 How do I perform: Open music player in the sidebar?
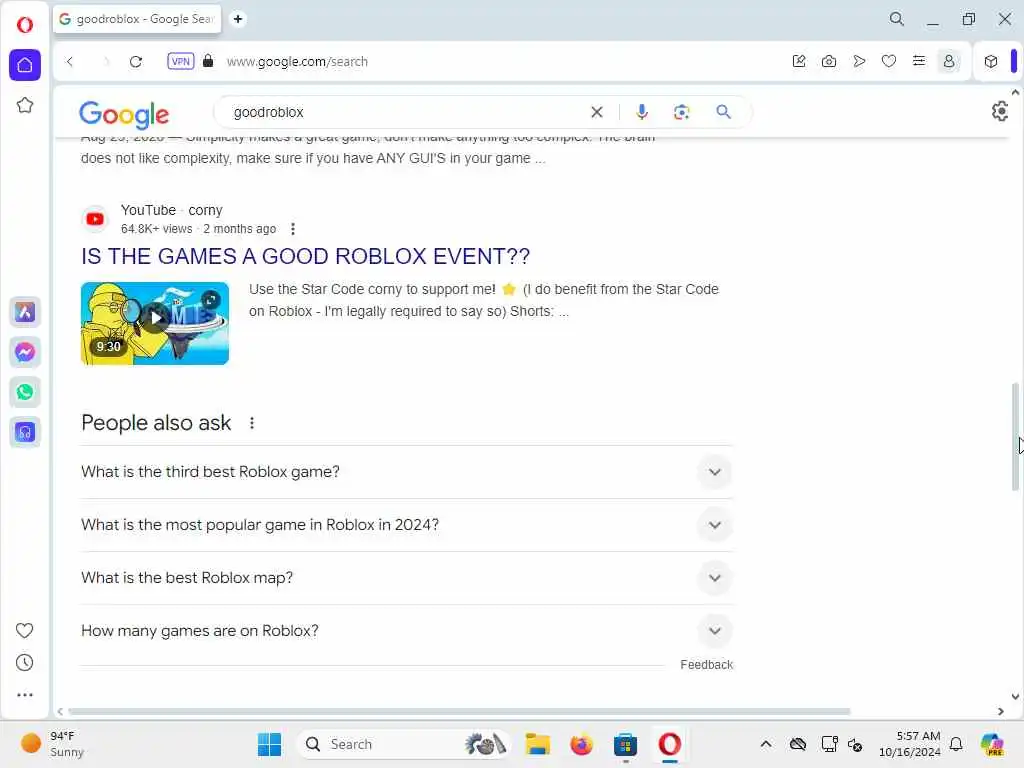[x=25, y=432]
